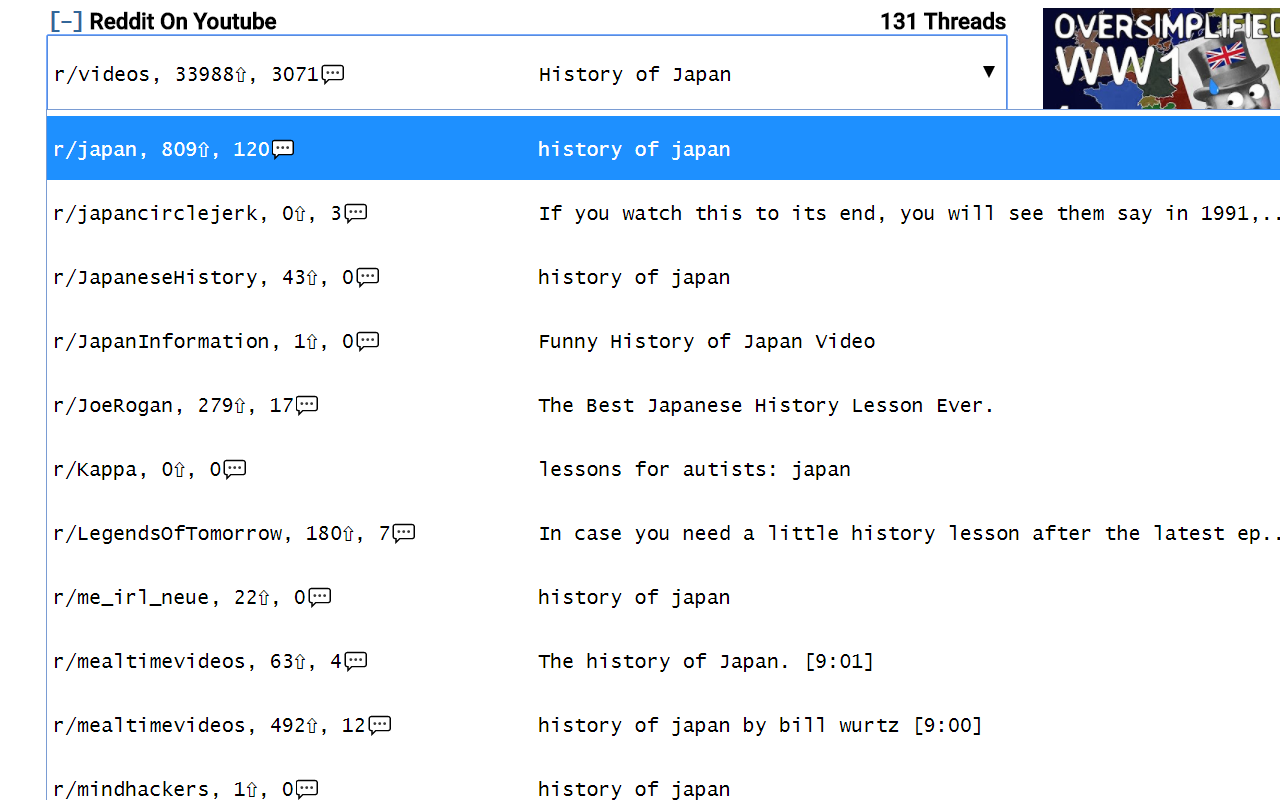Select the r/videos History of Japan thread
Screen dimensions: 1280x800
point(526,73)
